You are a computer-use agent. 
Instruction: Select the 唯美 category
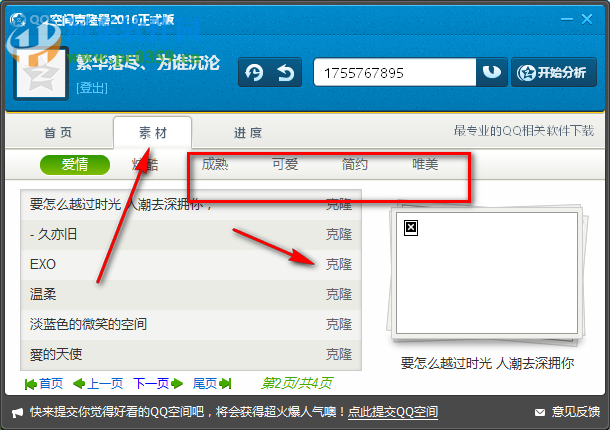(425, 164)
